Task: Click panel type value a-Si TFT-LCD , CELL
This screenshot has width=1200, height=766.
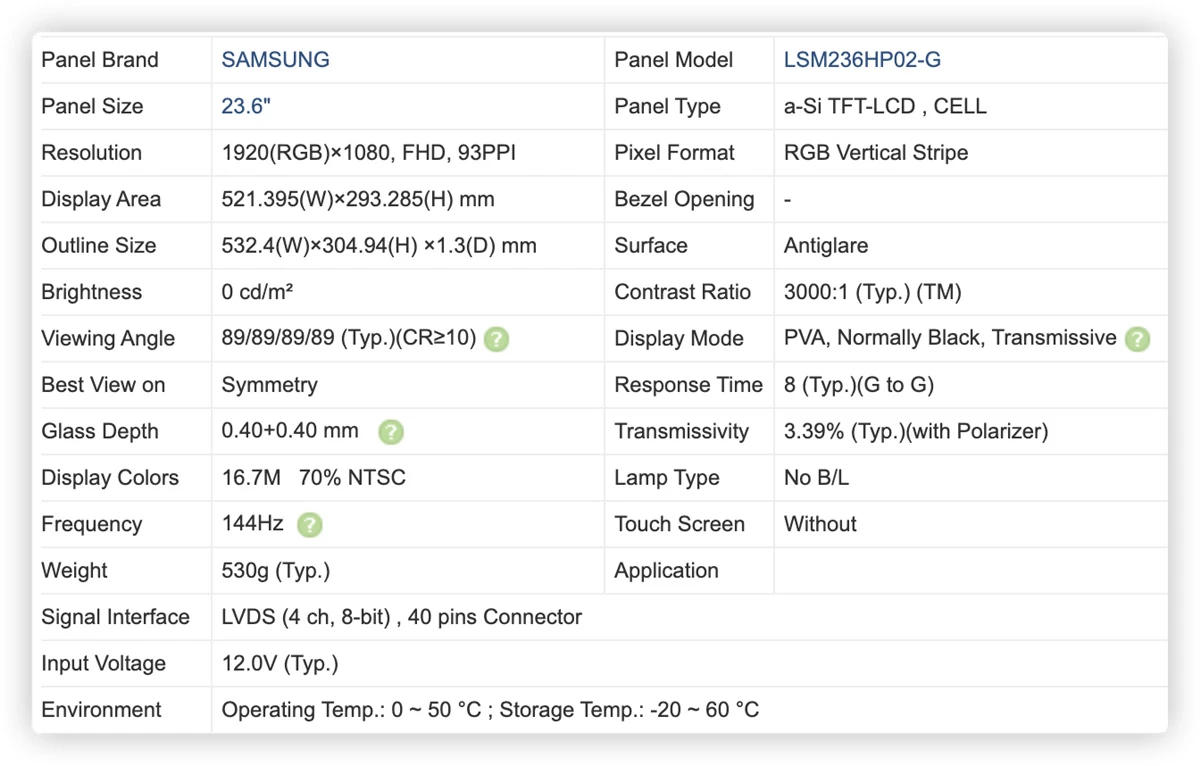Action: click(885, 106)
